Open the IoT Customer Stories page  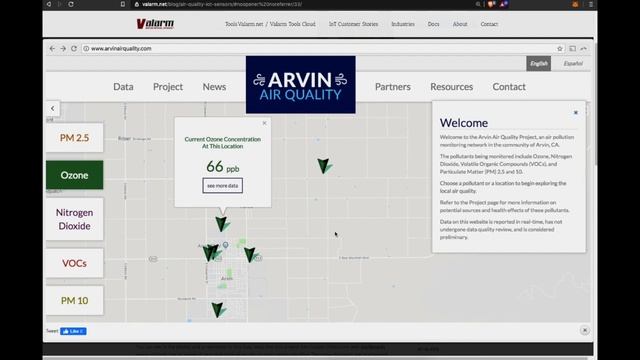tap(353, 24)
